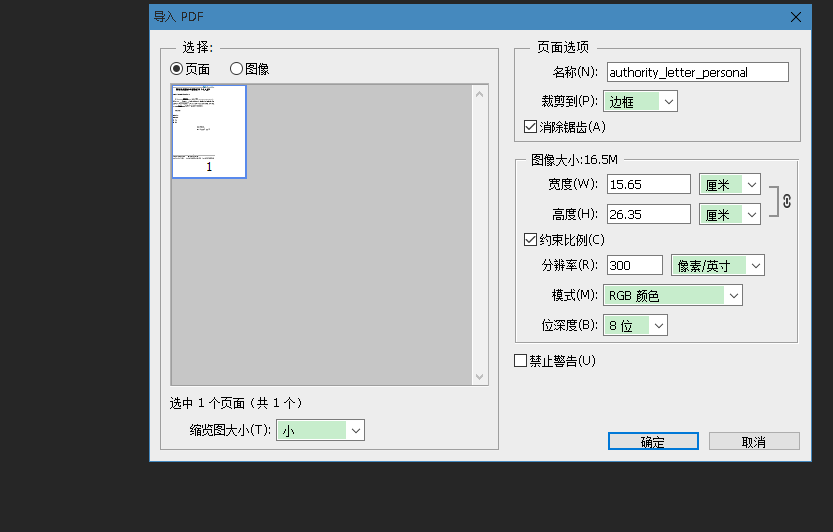The width and height of the screenshot is (833, 532).
Task: Toggle the 约束比例 checkbox
Action: click(530, 240)
